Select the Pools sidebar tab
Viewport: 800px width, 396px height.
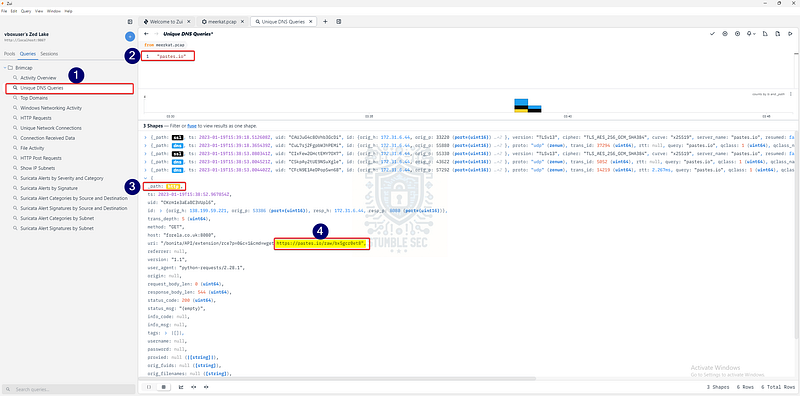coord(9,54)
